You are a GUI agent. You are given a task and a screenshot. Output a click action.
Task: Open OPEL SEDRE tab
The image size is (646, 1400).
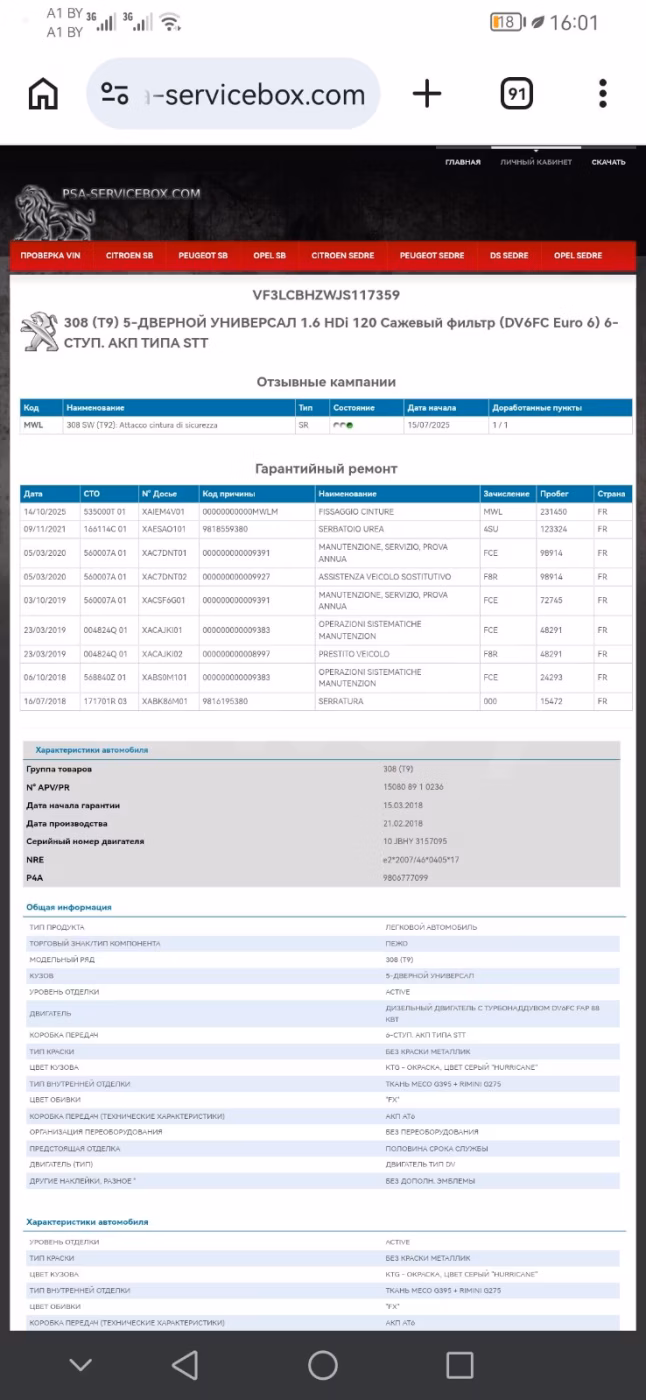(x=578, y=255)
